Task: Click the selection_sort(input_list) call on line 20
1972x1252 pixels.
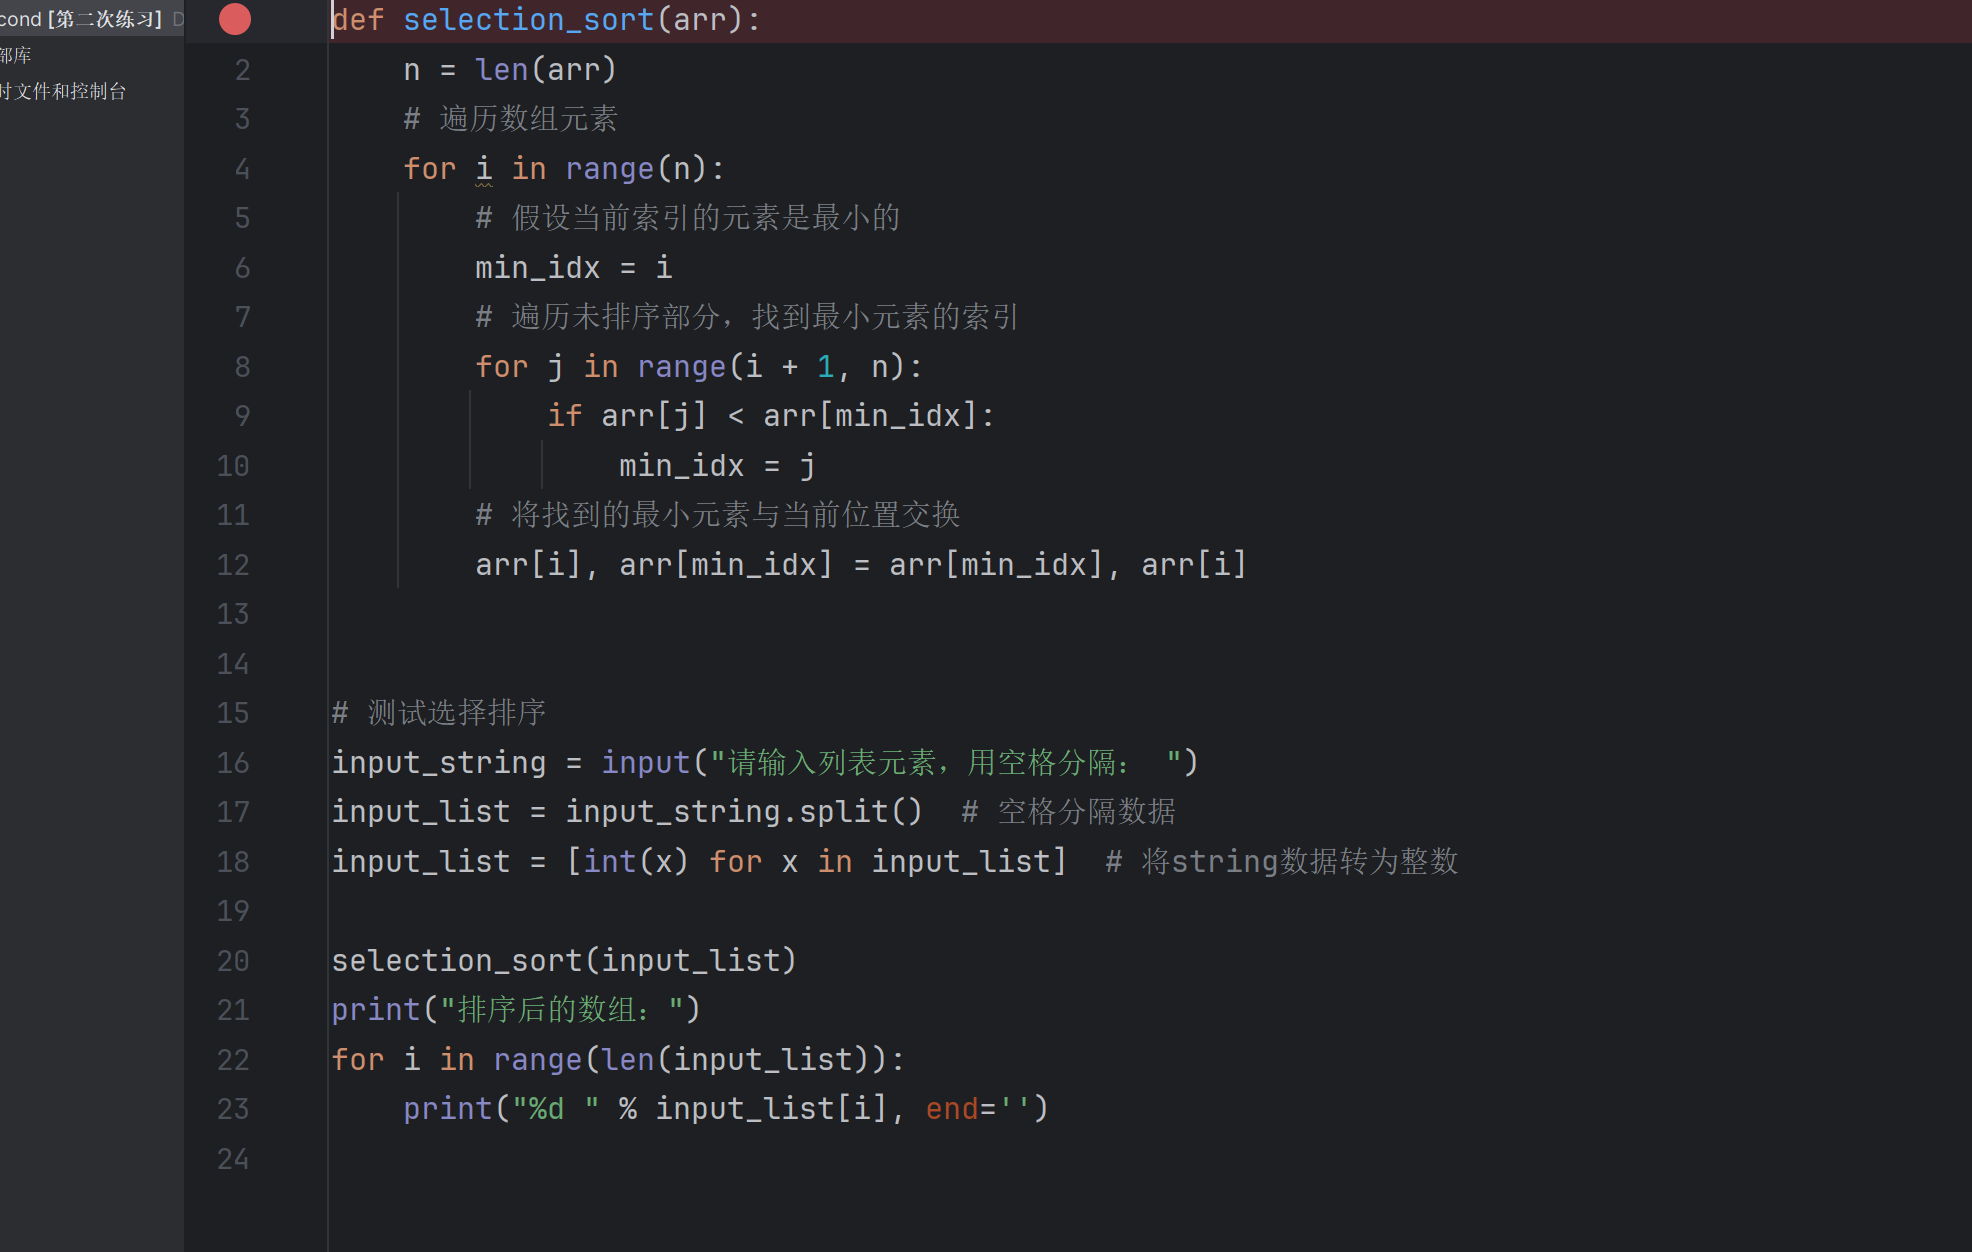Action: click(563, 961)
